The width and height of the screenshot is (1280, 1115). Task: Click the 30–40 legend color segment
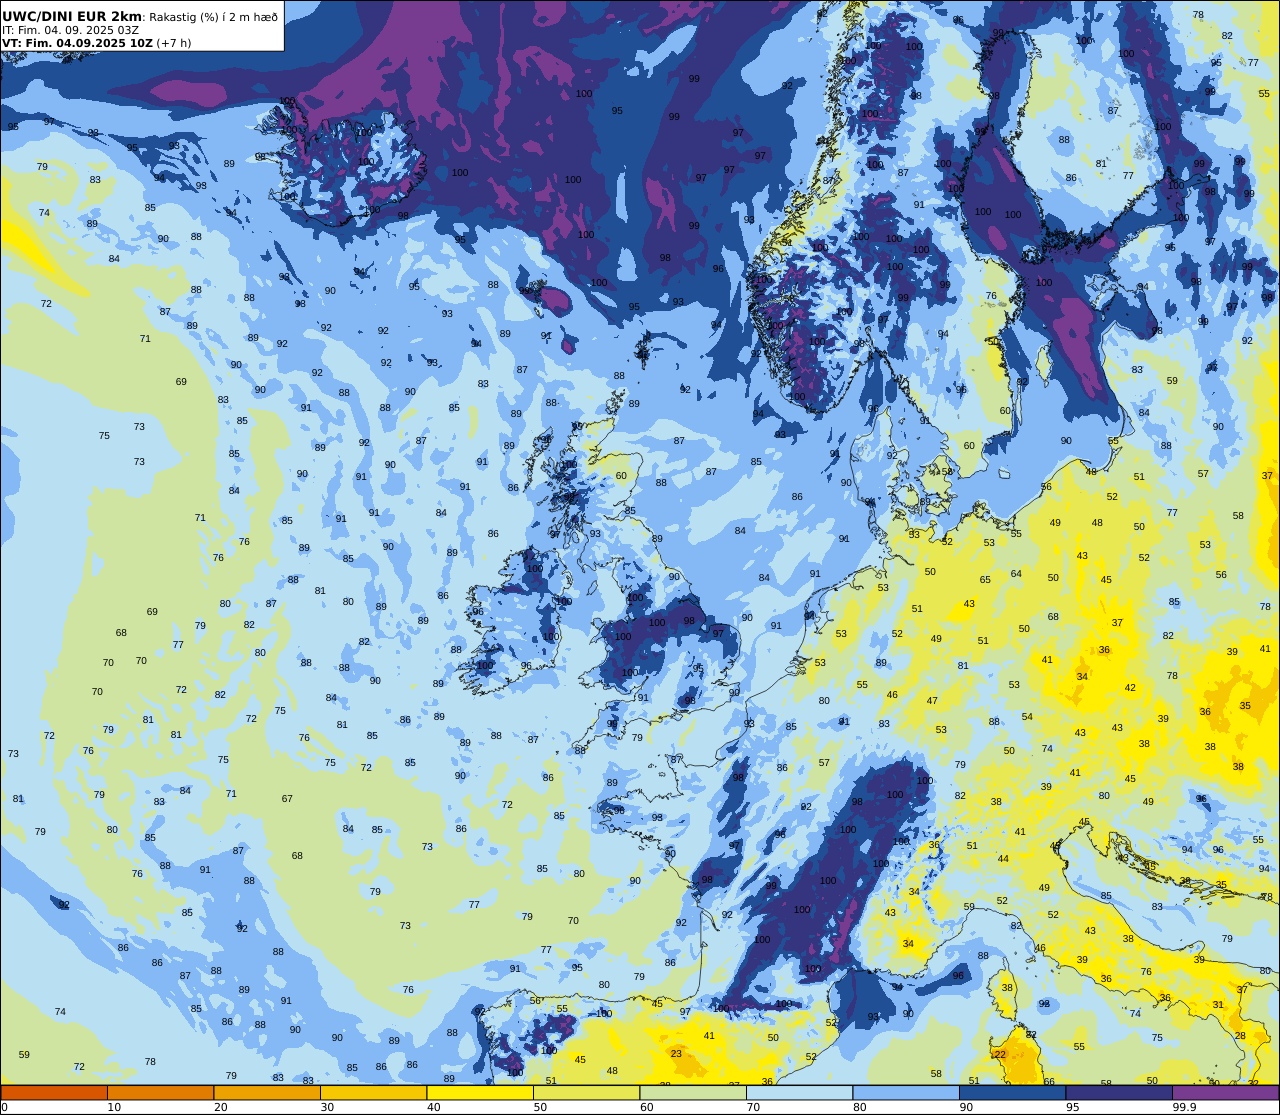(373, 1092)
